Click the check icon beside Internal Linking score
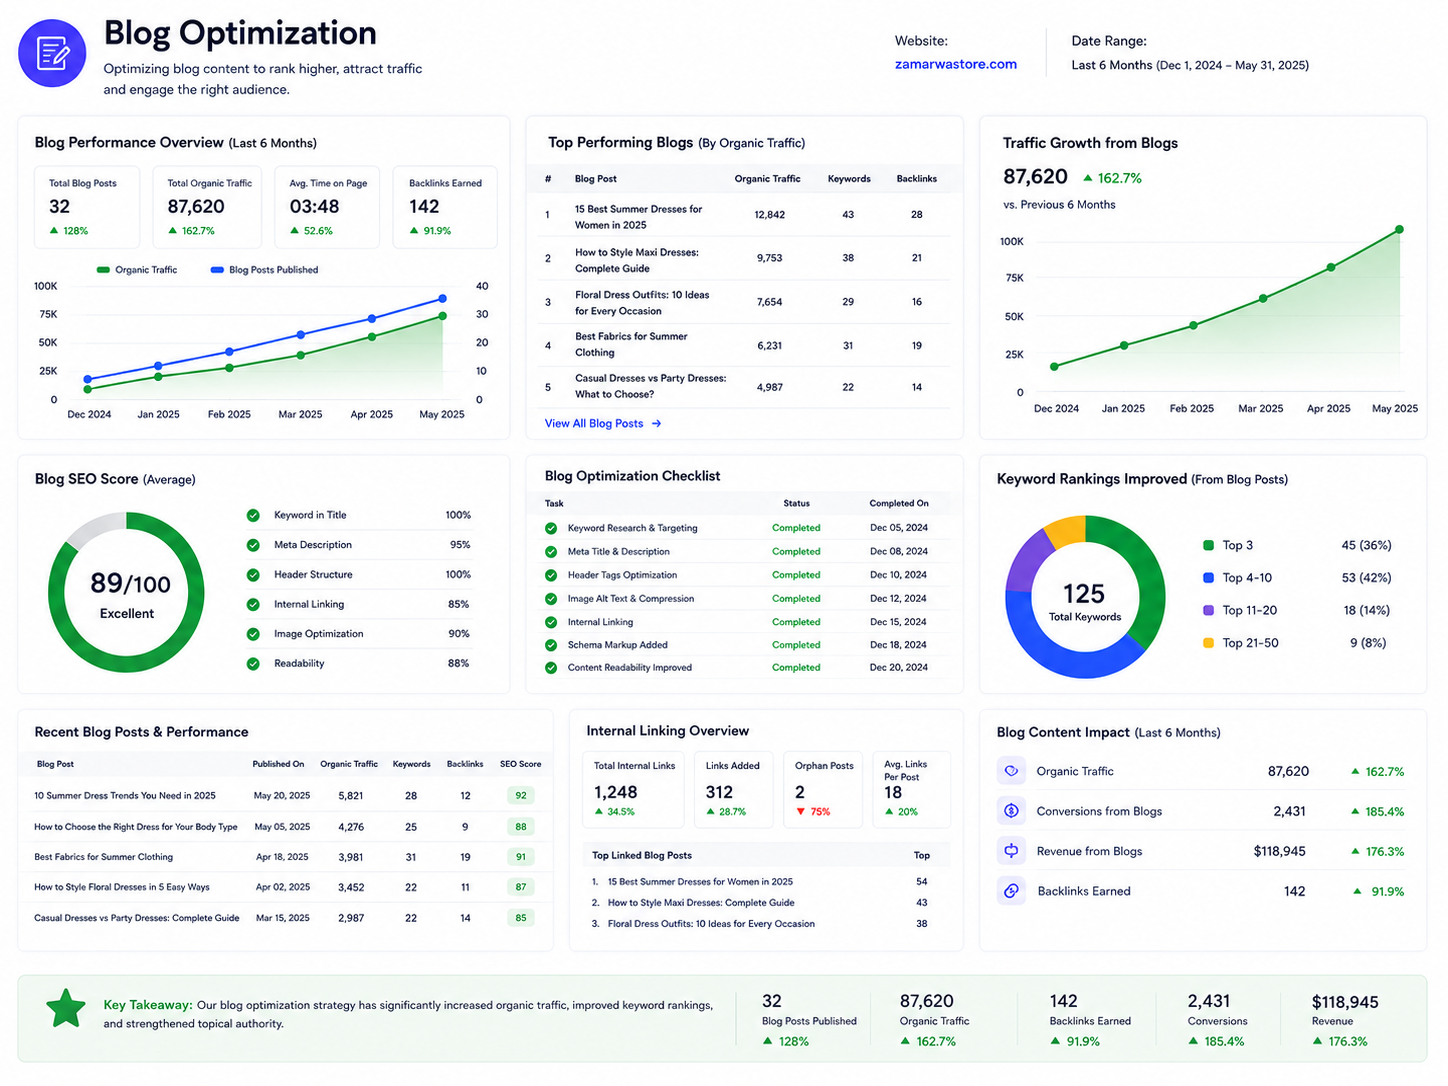This screenshot has width=1448, height=1086. point(253,604)
